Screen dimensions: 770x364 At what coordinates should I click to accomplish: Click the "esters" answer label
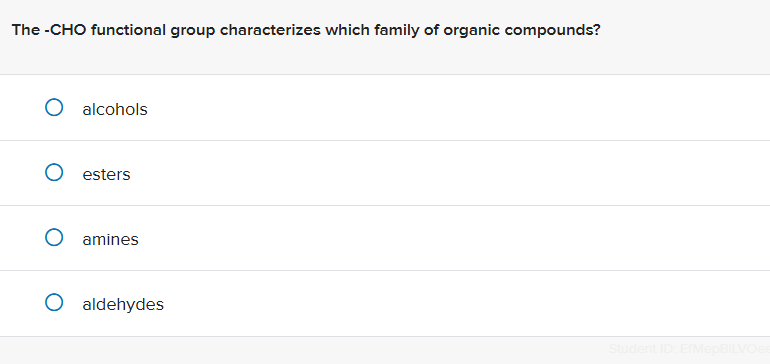107,174
